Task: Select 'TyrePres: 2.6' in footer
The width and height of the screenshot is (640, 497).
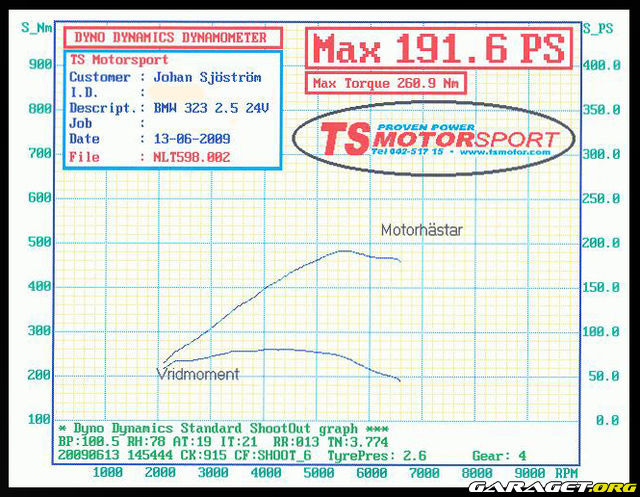Action: click(377, 455)
